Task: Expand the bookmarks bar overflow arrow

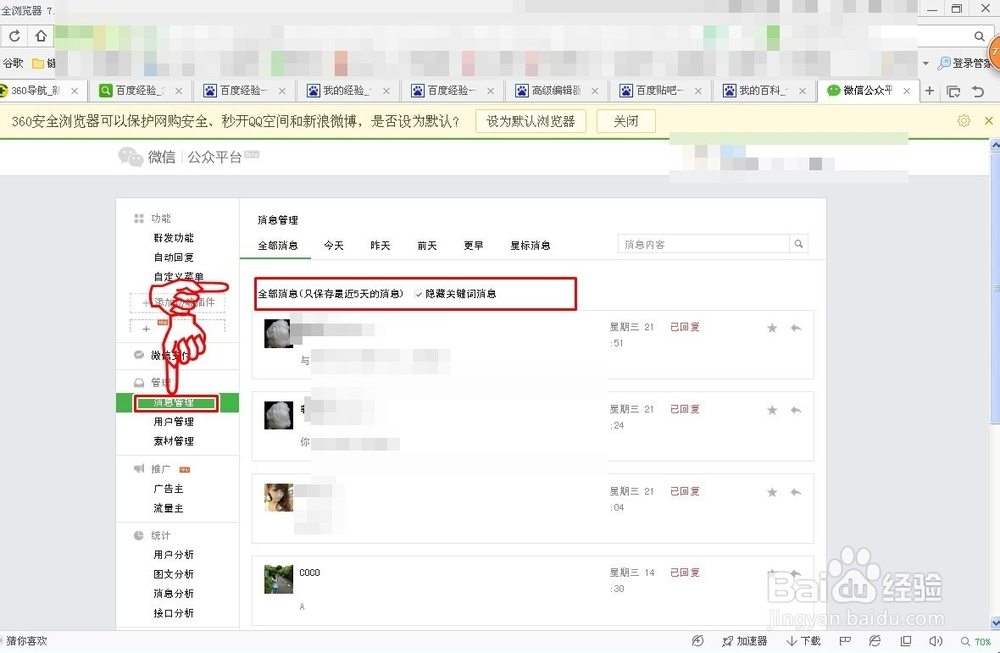Action: (x=925, y=63)
